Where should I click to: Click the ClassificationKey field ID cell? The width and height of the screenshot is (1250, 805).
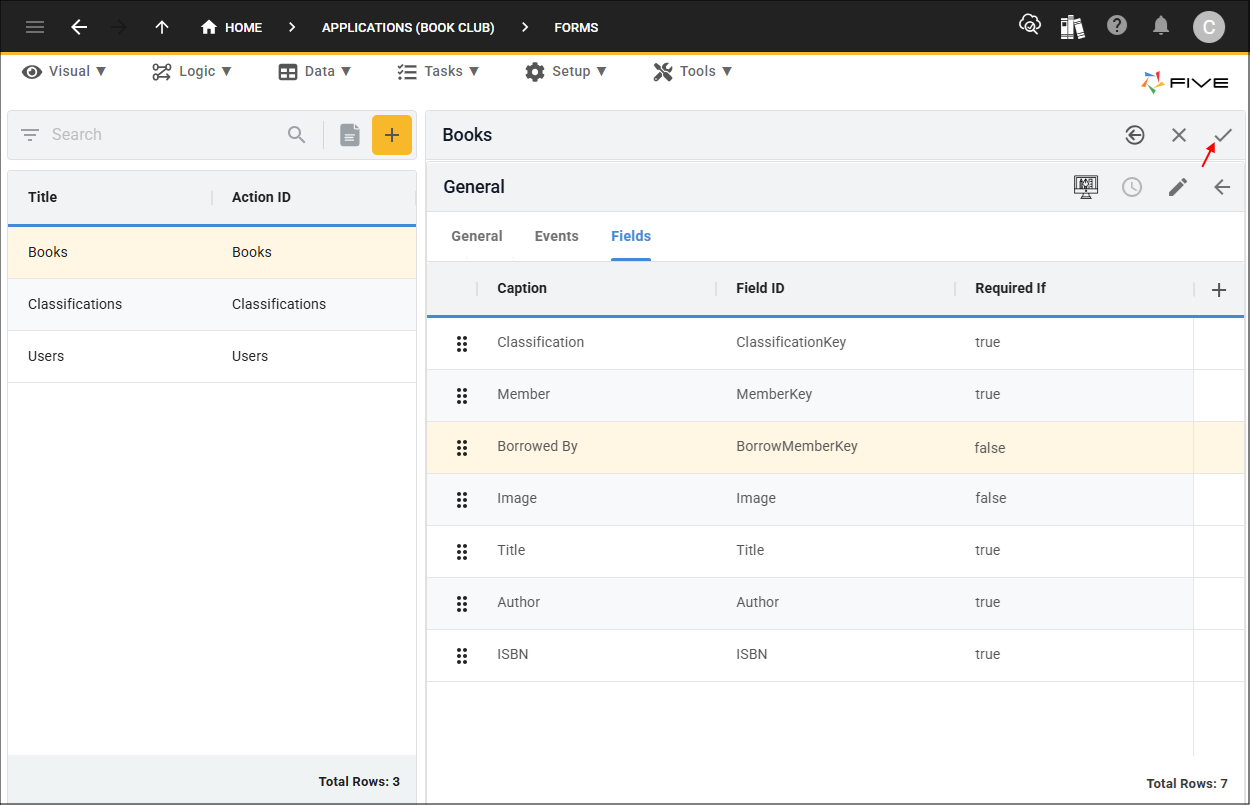[791, 342]
